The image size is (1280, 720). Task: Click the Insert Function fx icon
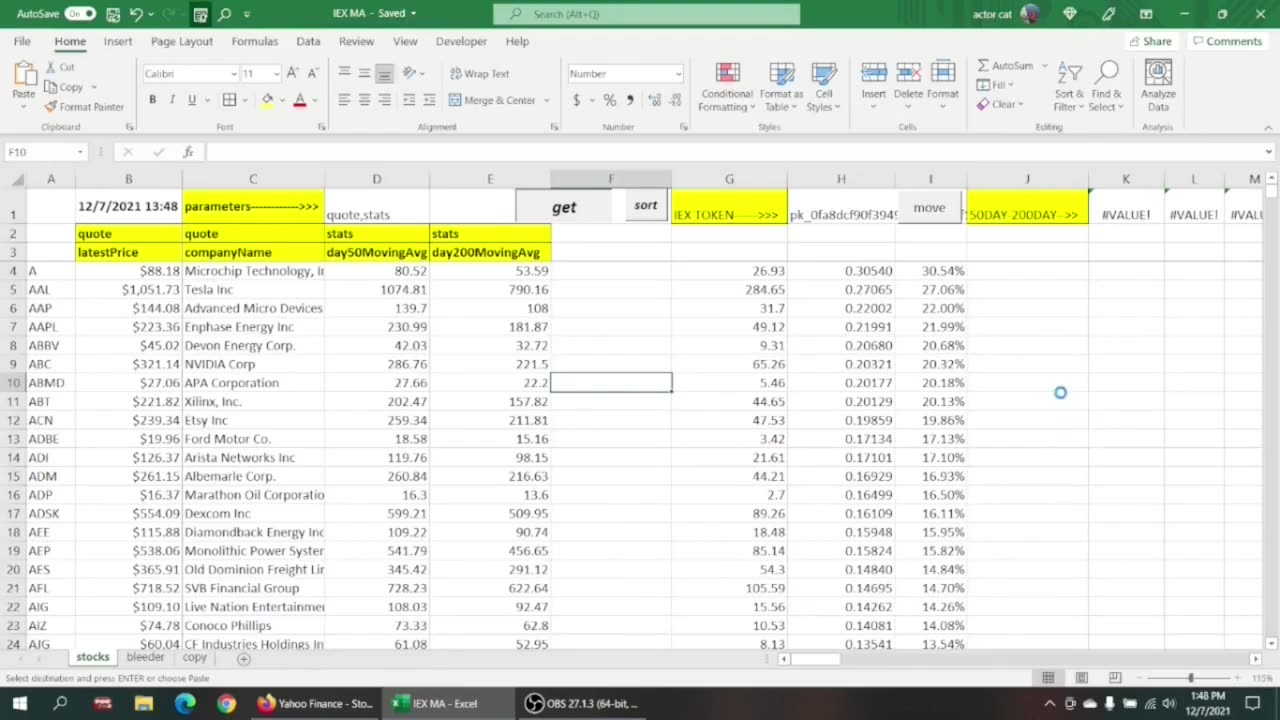[188, 152]
